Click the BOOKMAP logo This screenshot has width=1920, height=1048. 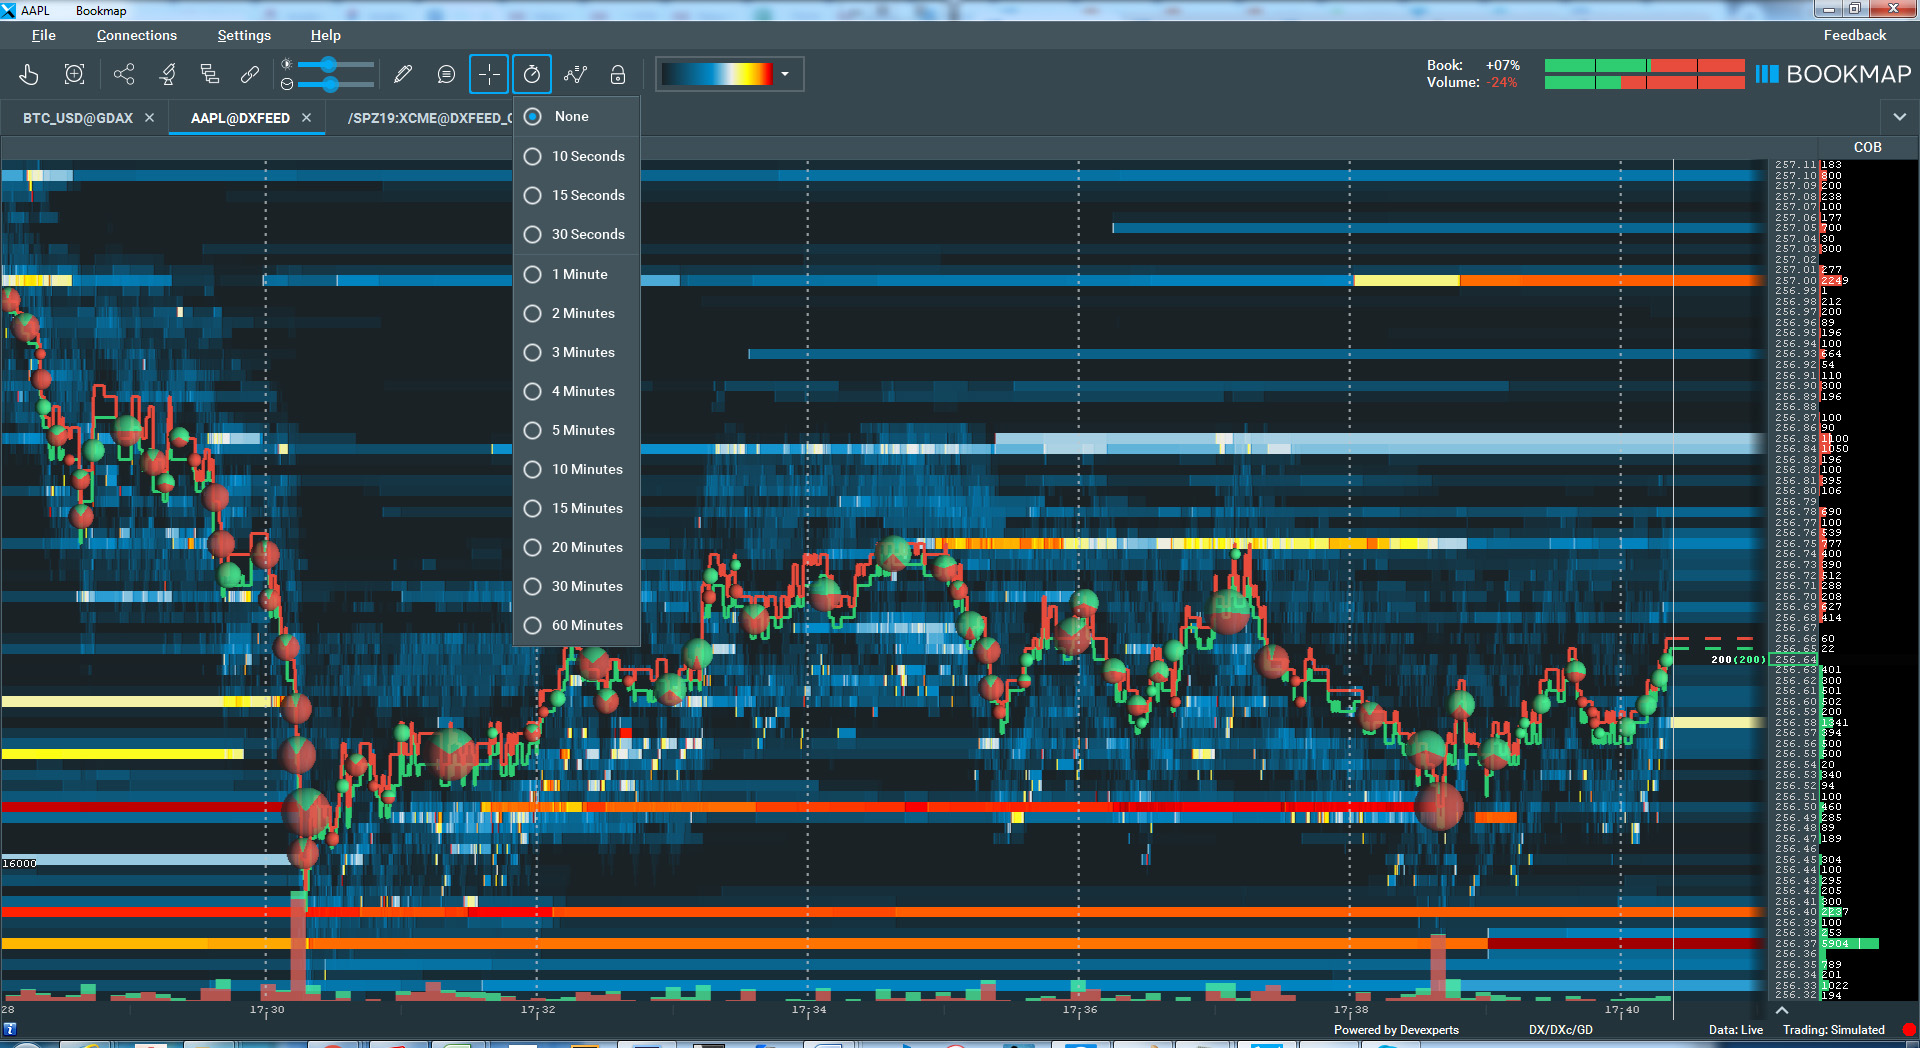[1833, 74]
